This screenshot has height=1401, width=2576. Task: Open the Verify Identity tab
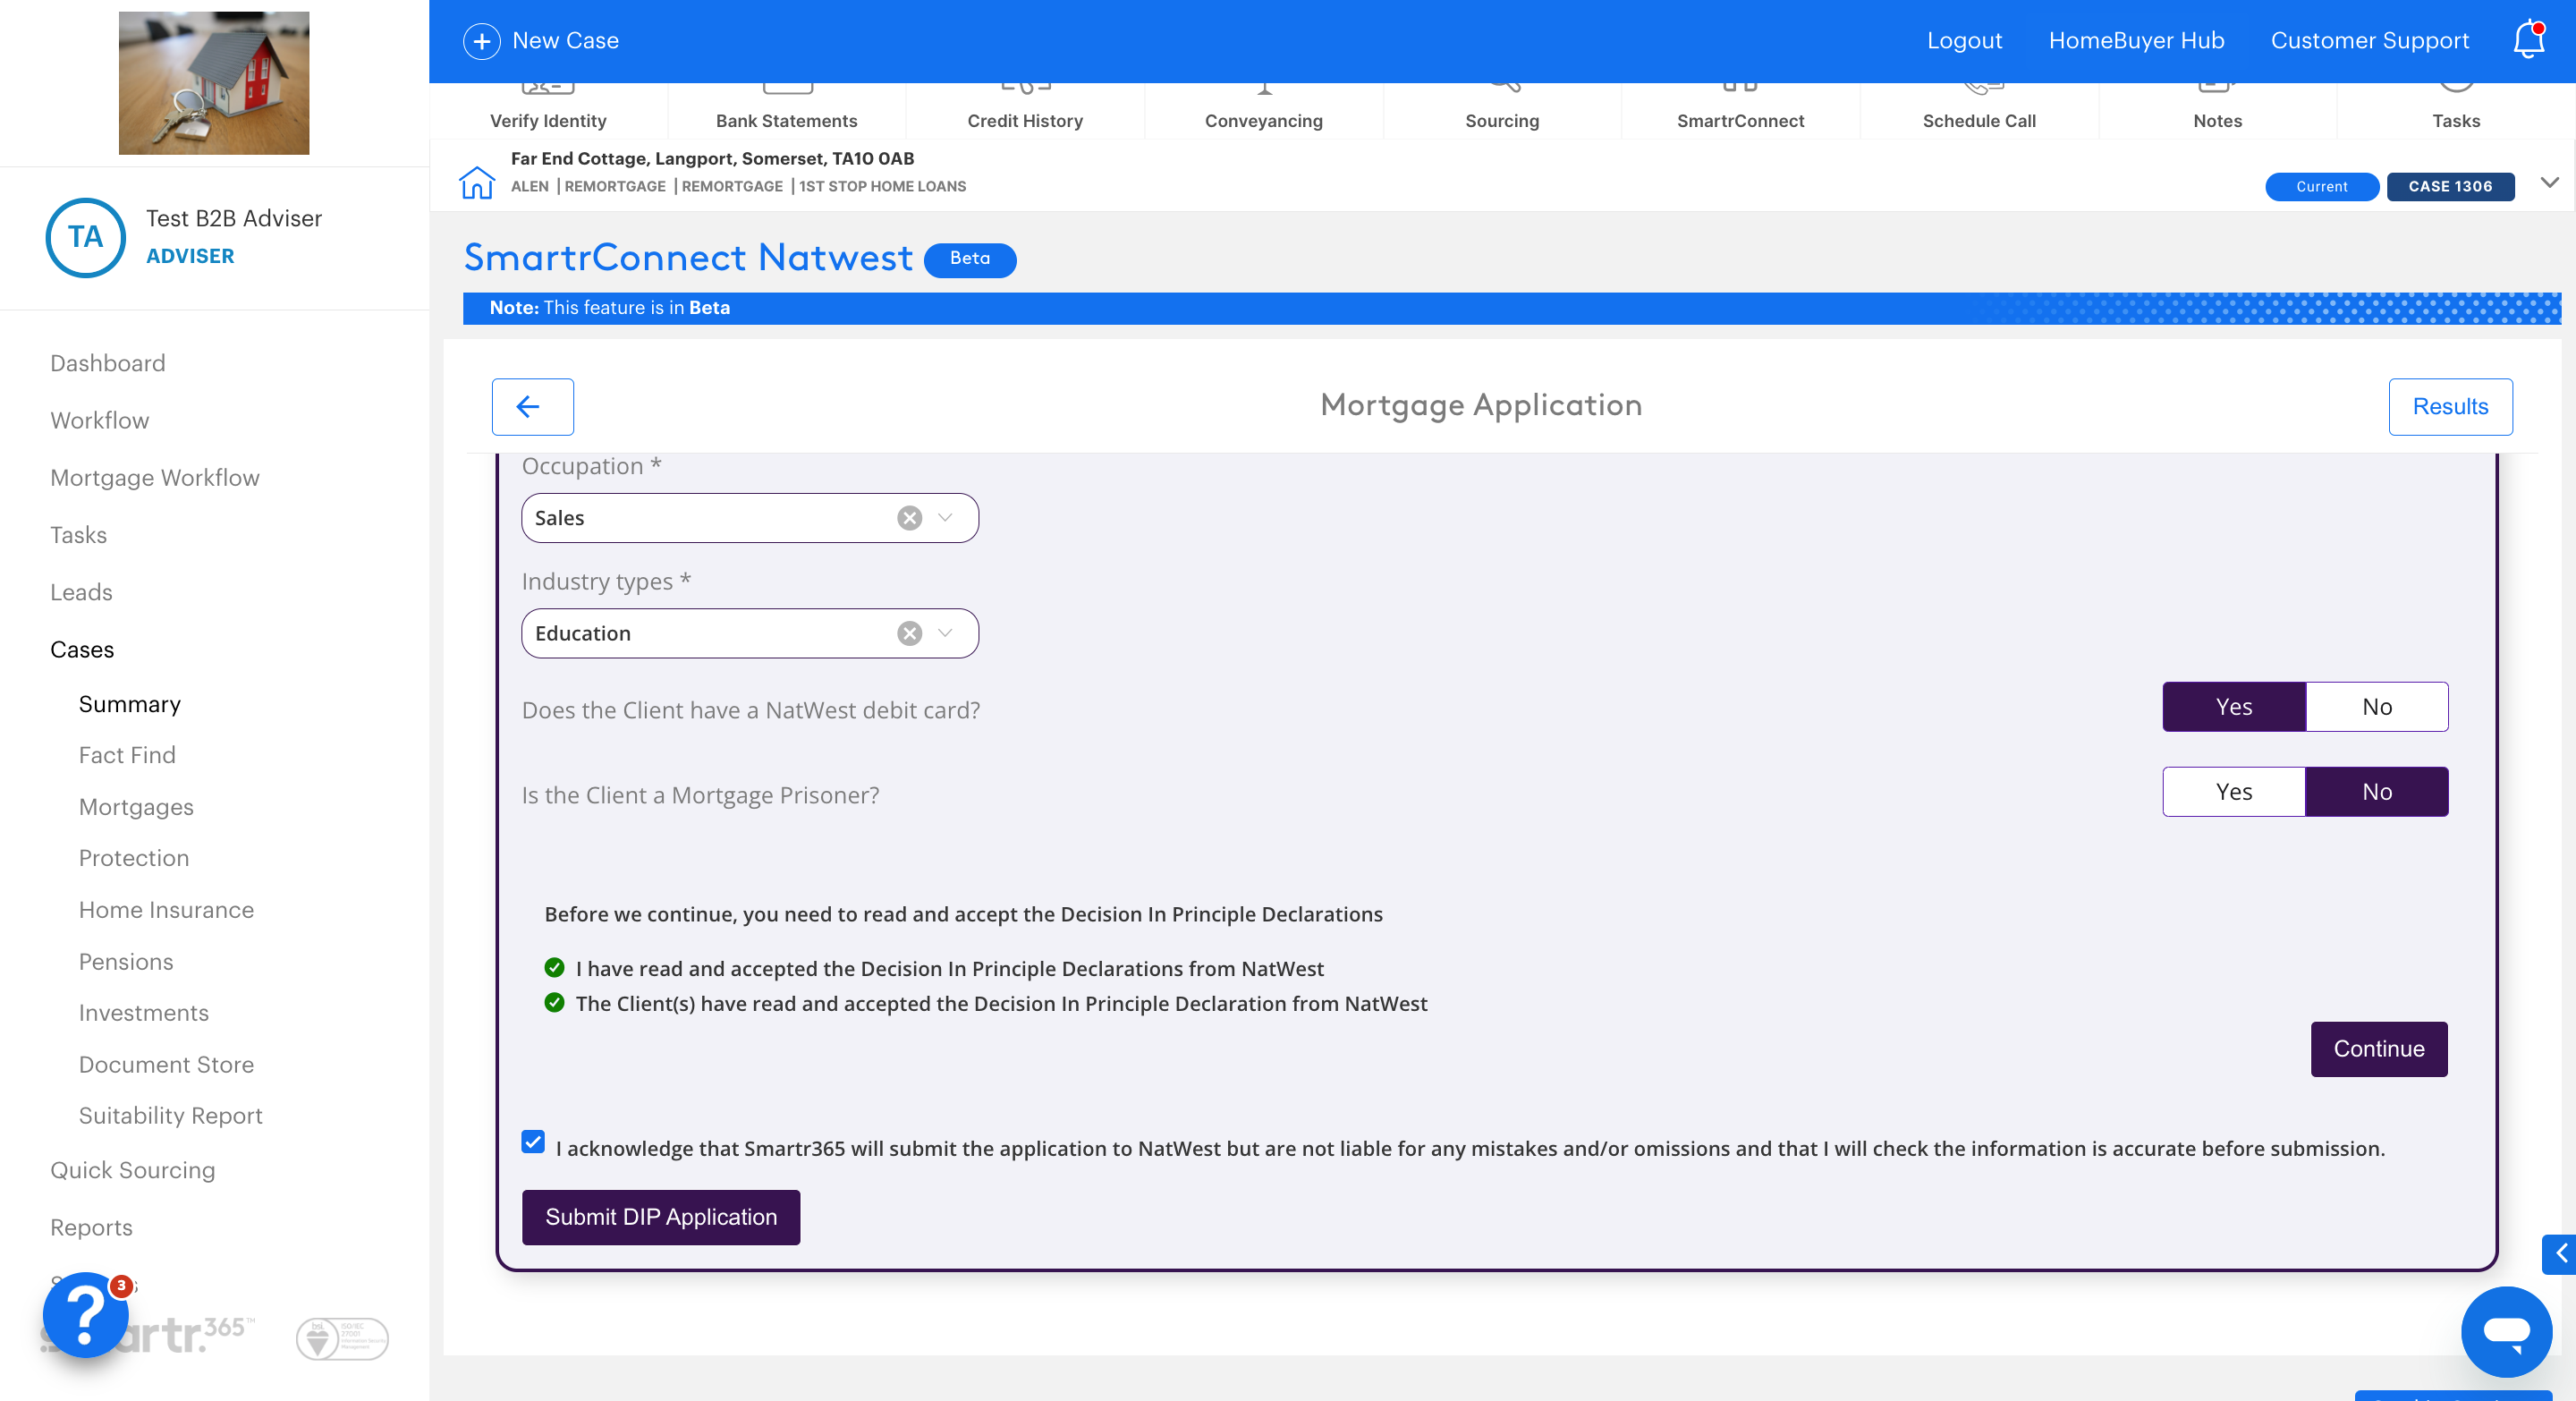pyautogui.click(x=548, y=111)
